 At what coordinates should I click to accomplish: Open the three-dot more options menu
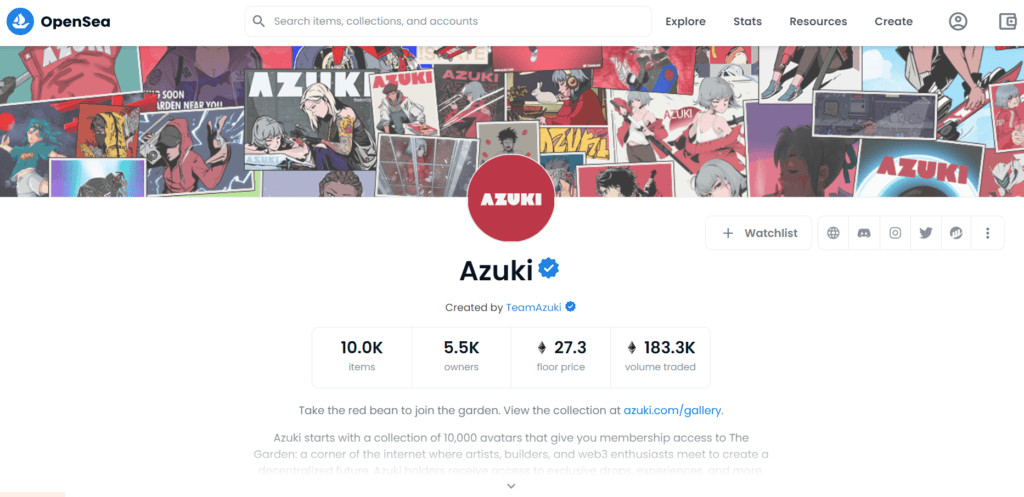point(987,233)
